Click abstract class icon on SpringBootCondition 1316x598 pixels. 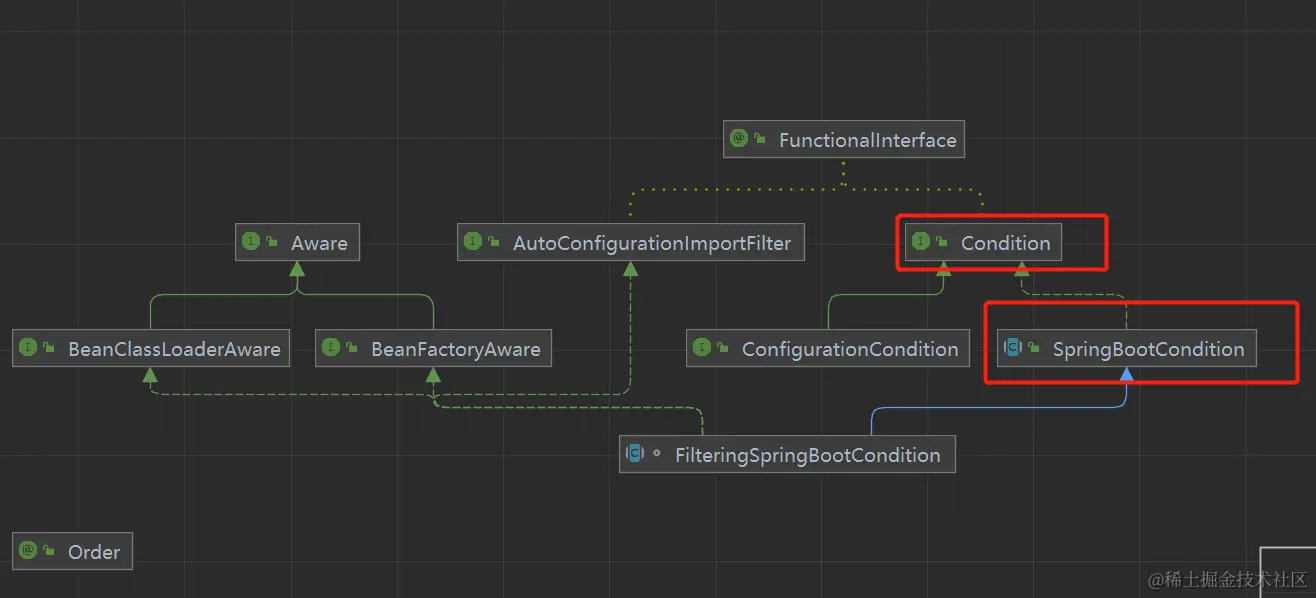tap(1012, 348)
